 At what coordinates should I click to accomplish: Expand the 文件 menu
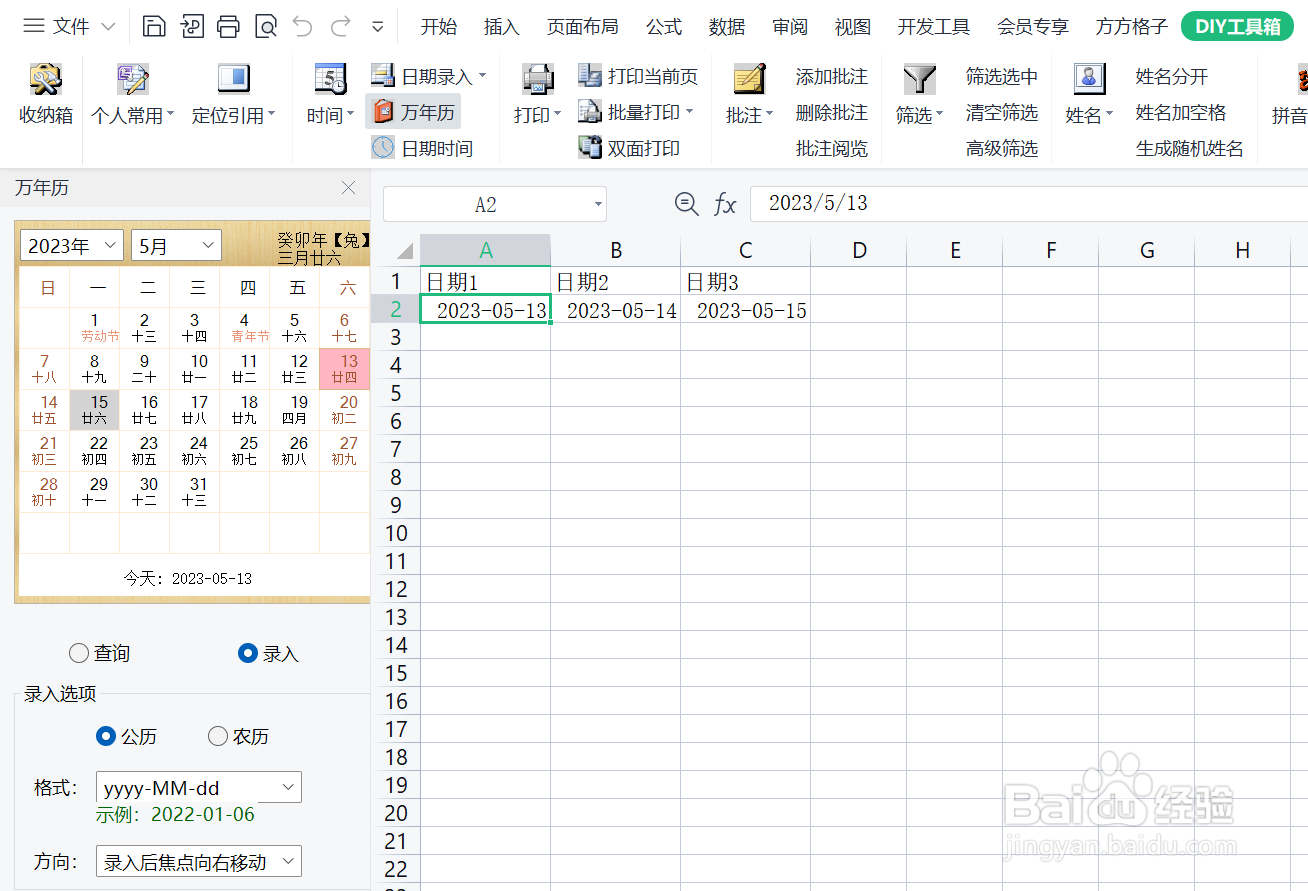coord(68,26)
